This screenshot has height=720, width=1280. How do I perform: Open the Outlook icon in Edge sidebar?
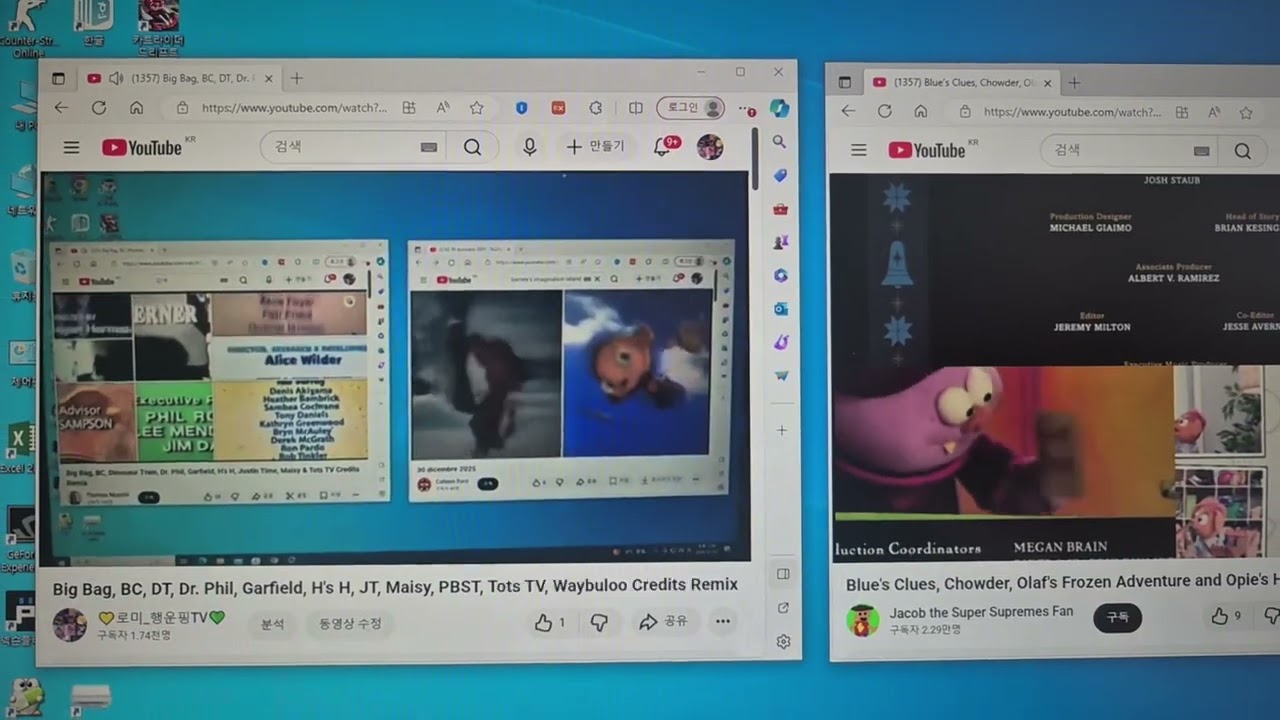(780, 309)
